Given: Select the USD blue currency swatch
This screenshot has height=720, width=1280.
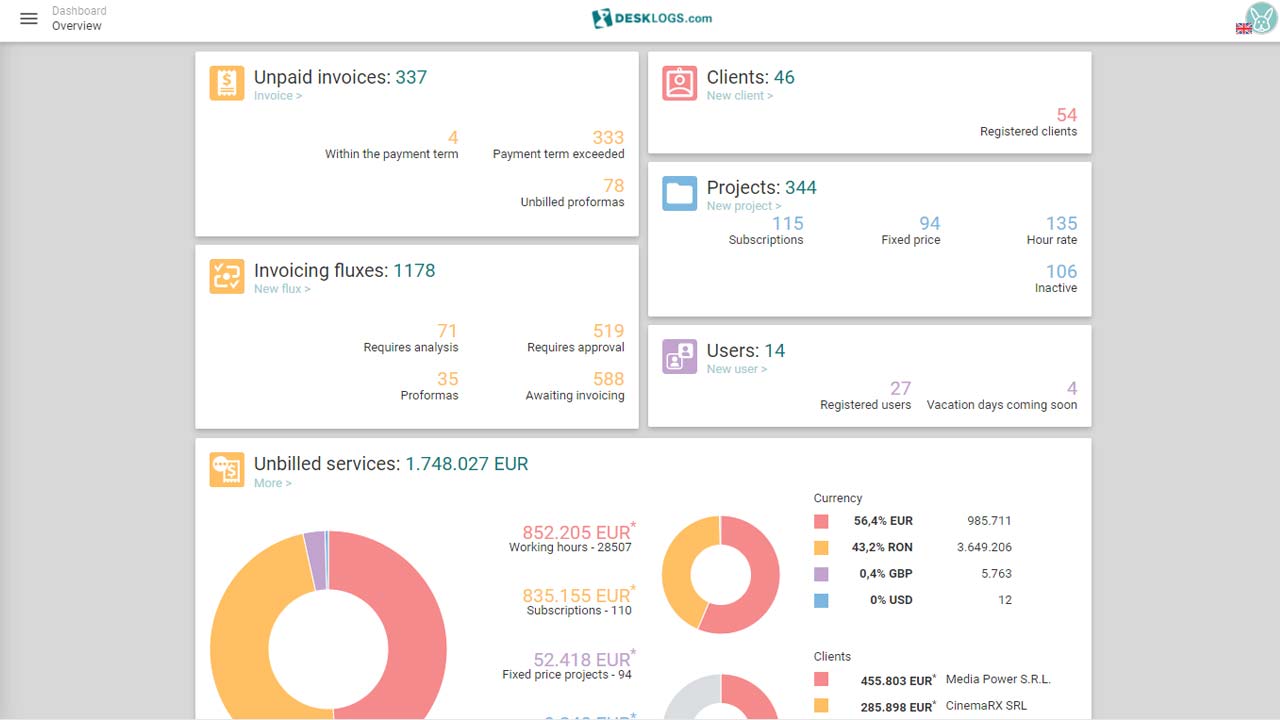Looking at the screenshot, I should (x=821, y=600).
